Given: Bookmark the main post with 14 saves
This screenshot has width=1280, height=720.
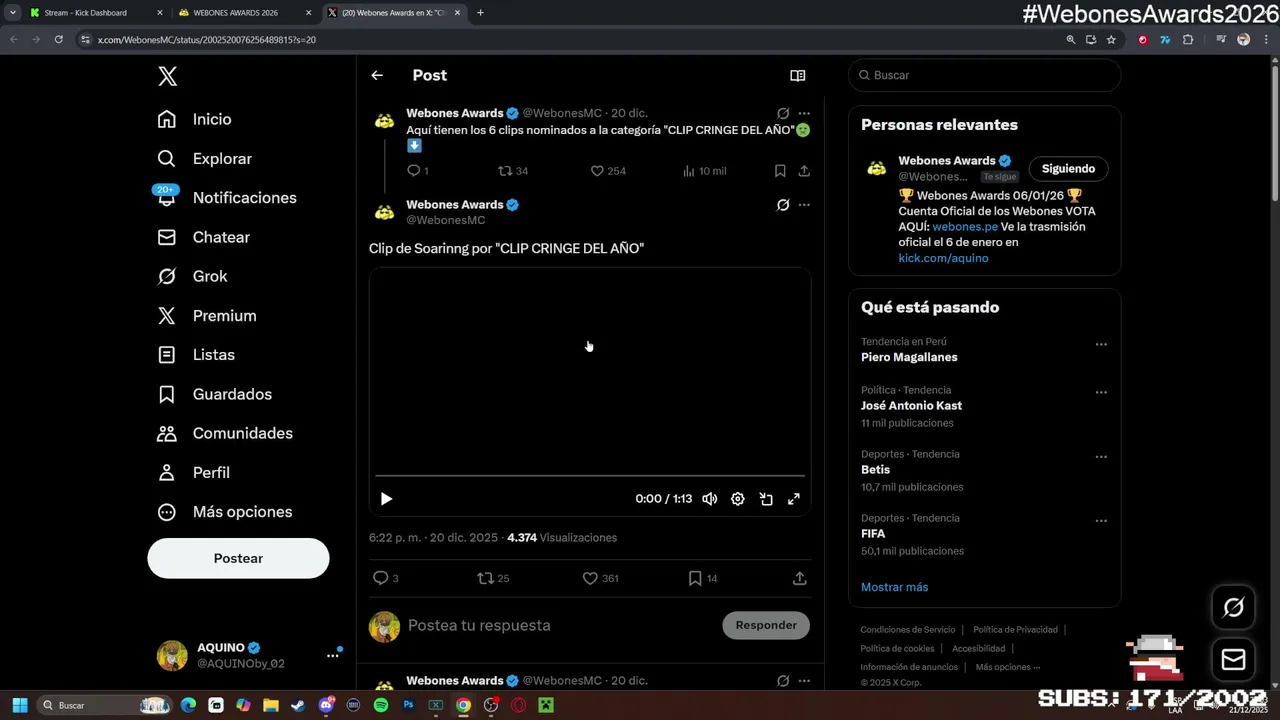Looking at the screenshot, I should pyautogui.click(x=695, y=578).
